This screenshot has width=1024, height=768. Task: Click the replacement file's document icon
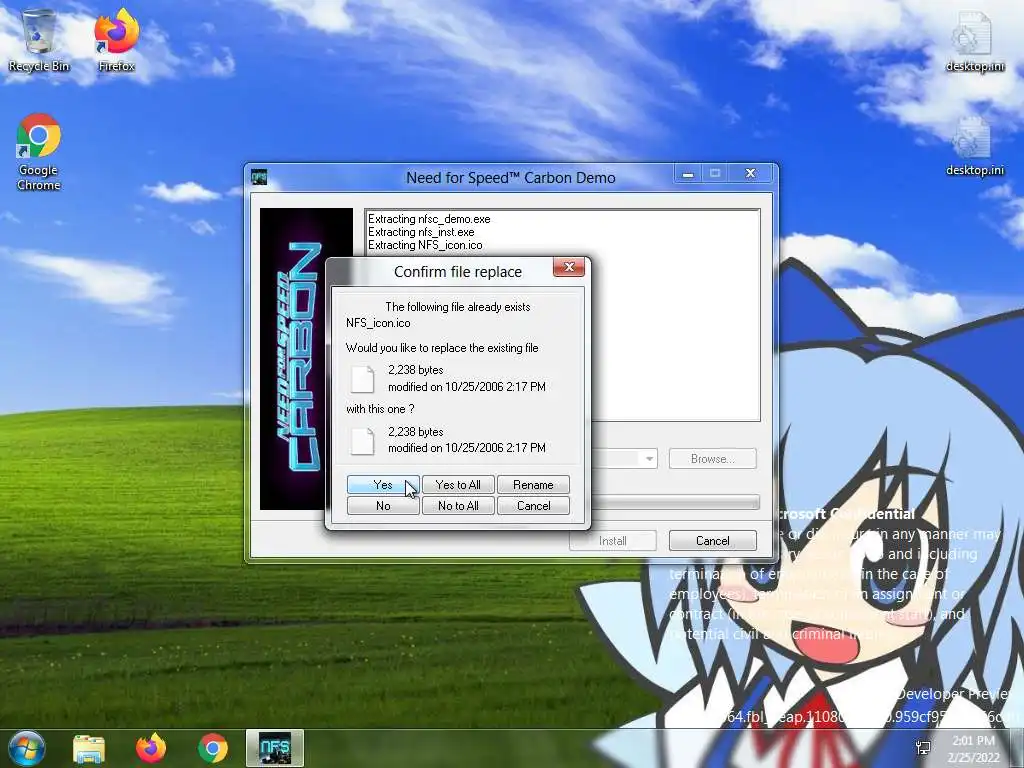click(x=362, y=441)
